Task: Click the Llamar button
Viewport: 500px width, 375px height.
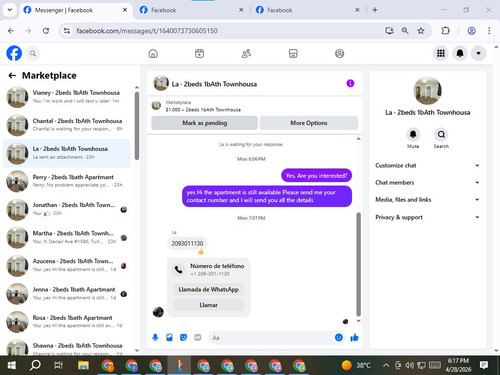Action: [x=209, y=305]
